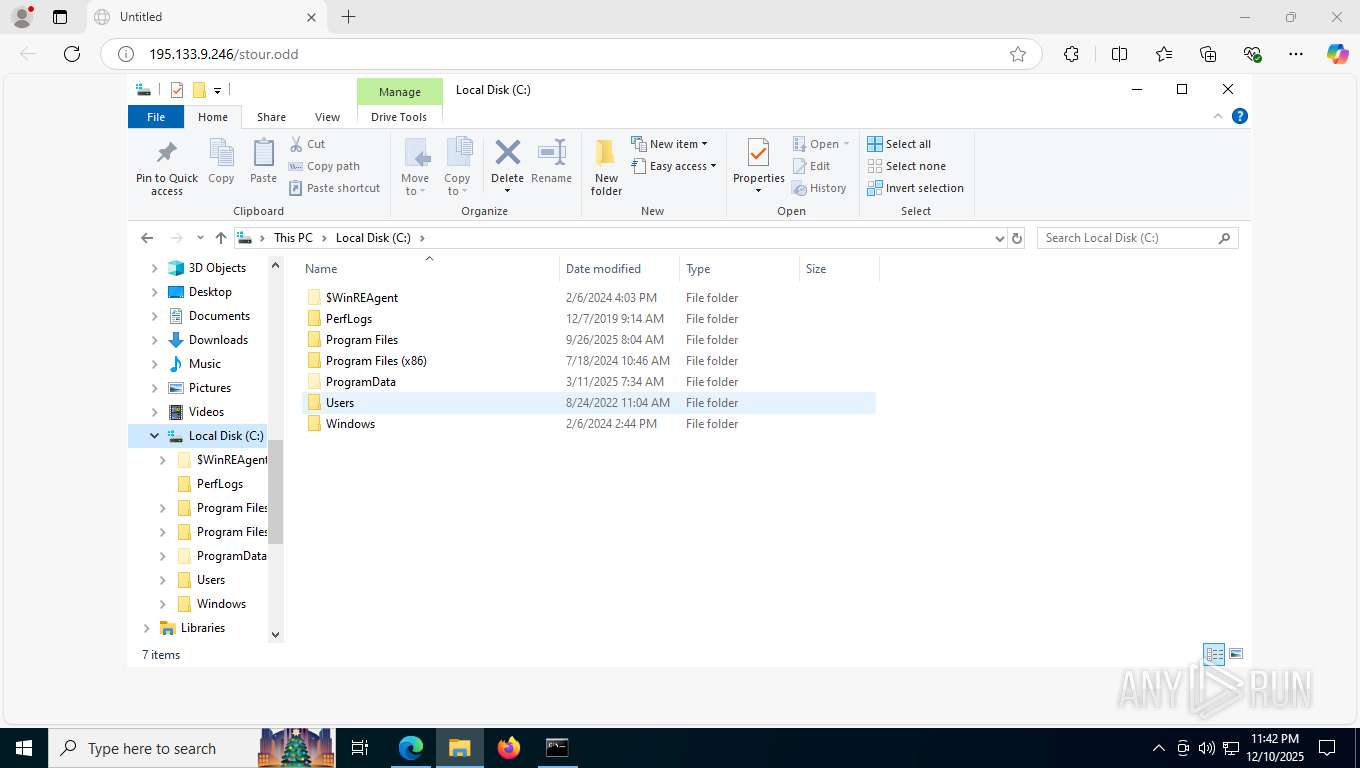Select the Program Files (x86) folder
The image size is (1360, 768).
[588, 361]
